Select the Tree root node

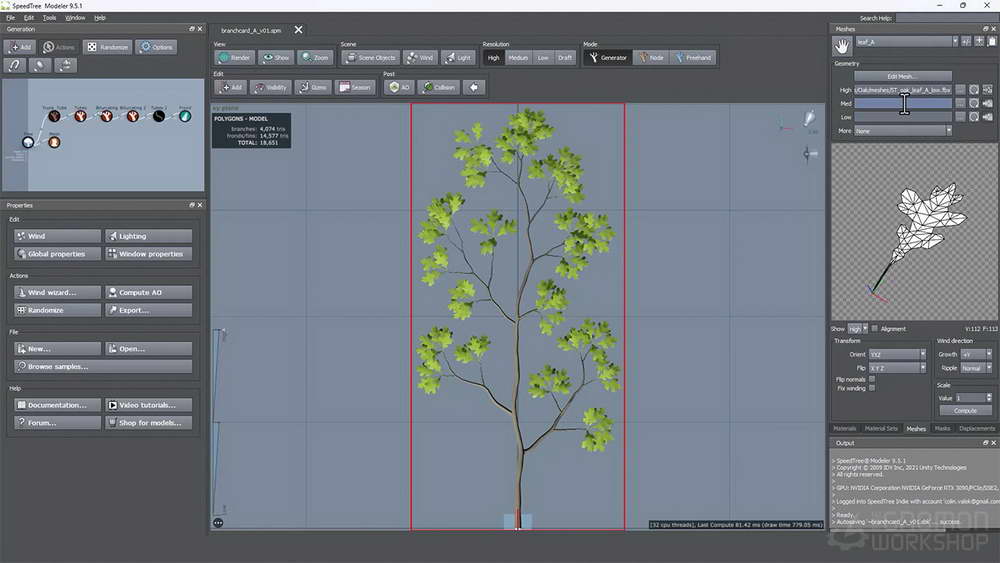point(28,142)
